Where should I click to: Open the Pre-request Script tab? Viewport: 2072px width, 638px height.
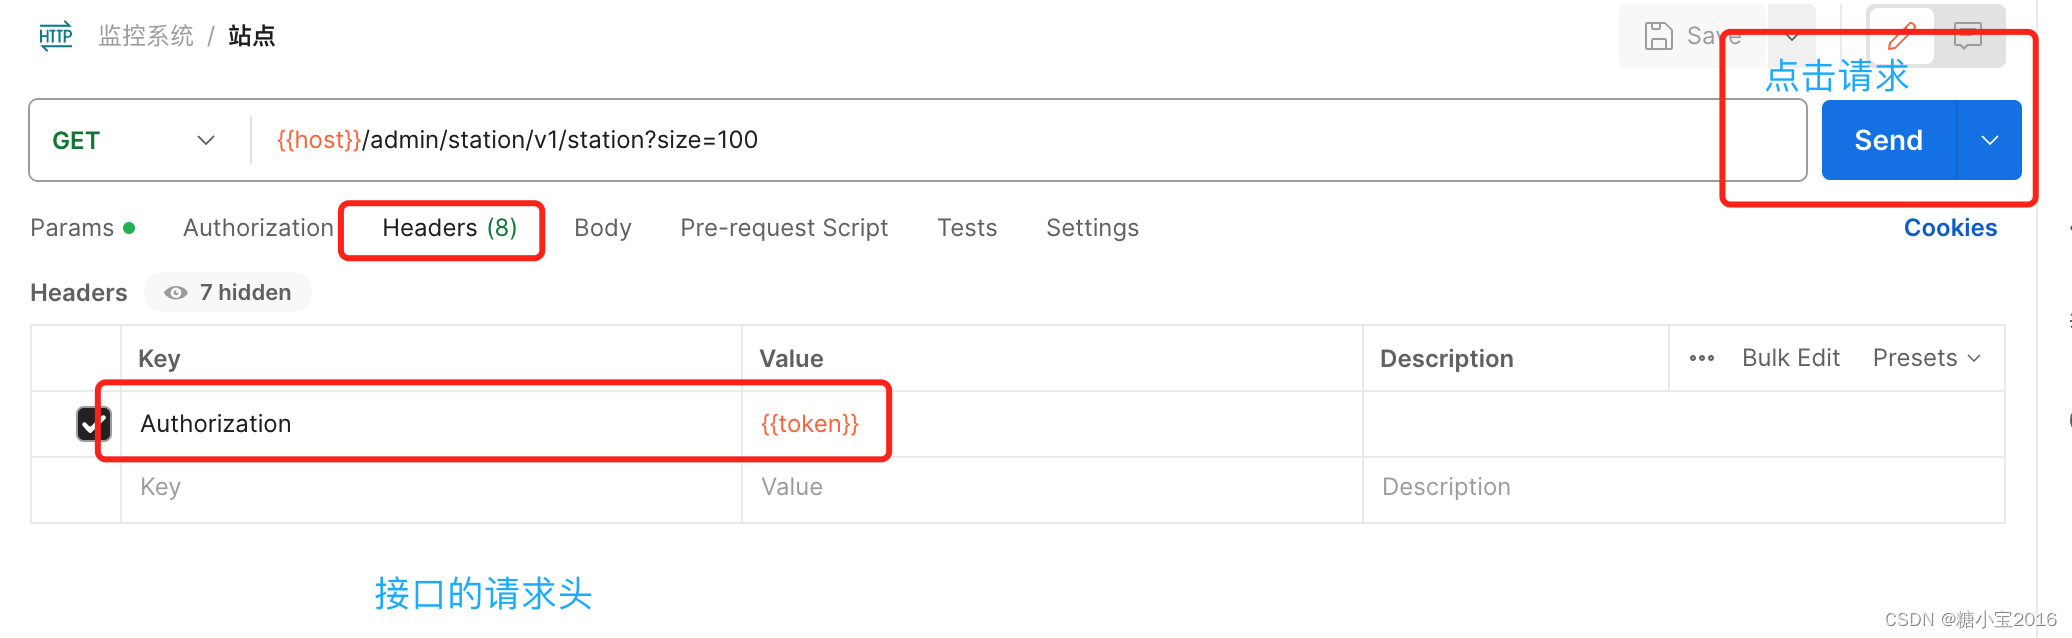tap(783, 228)
